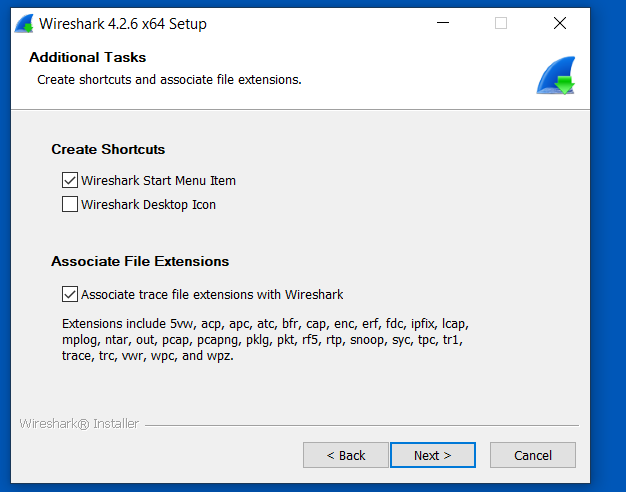Click the Wireshark fin icon in title bar

23,23
